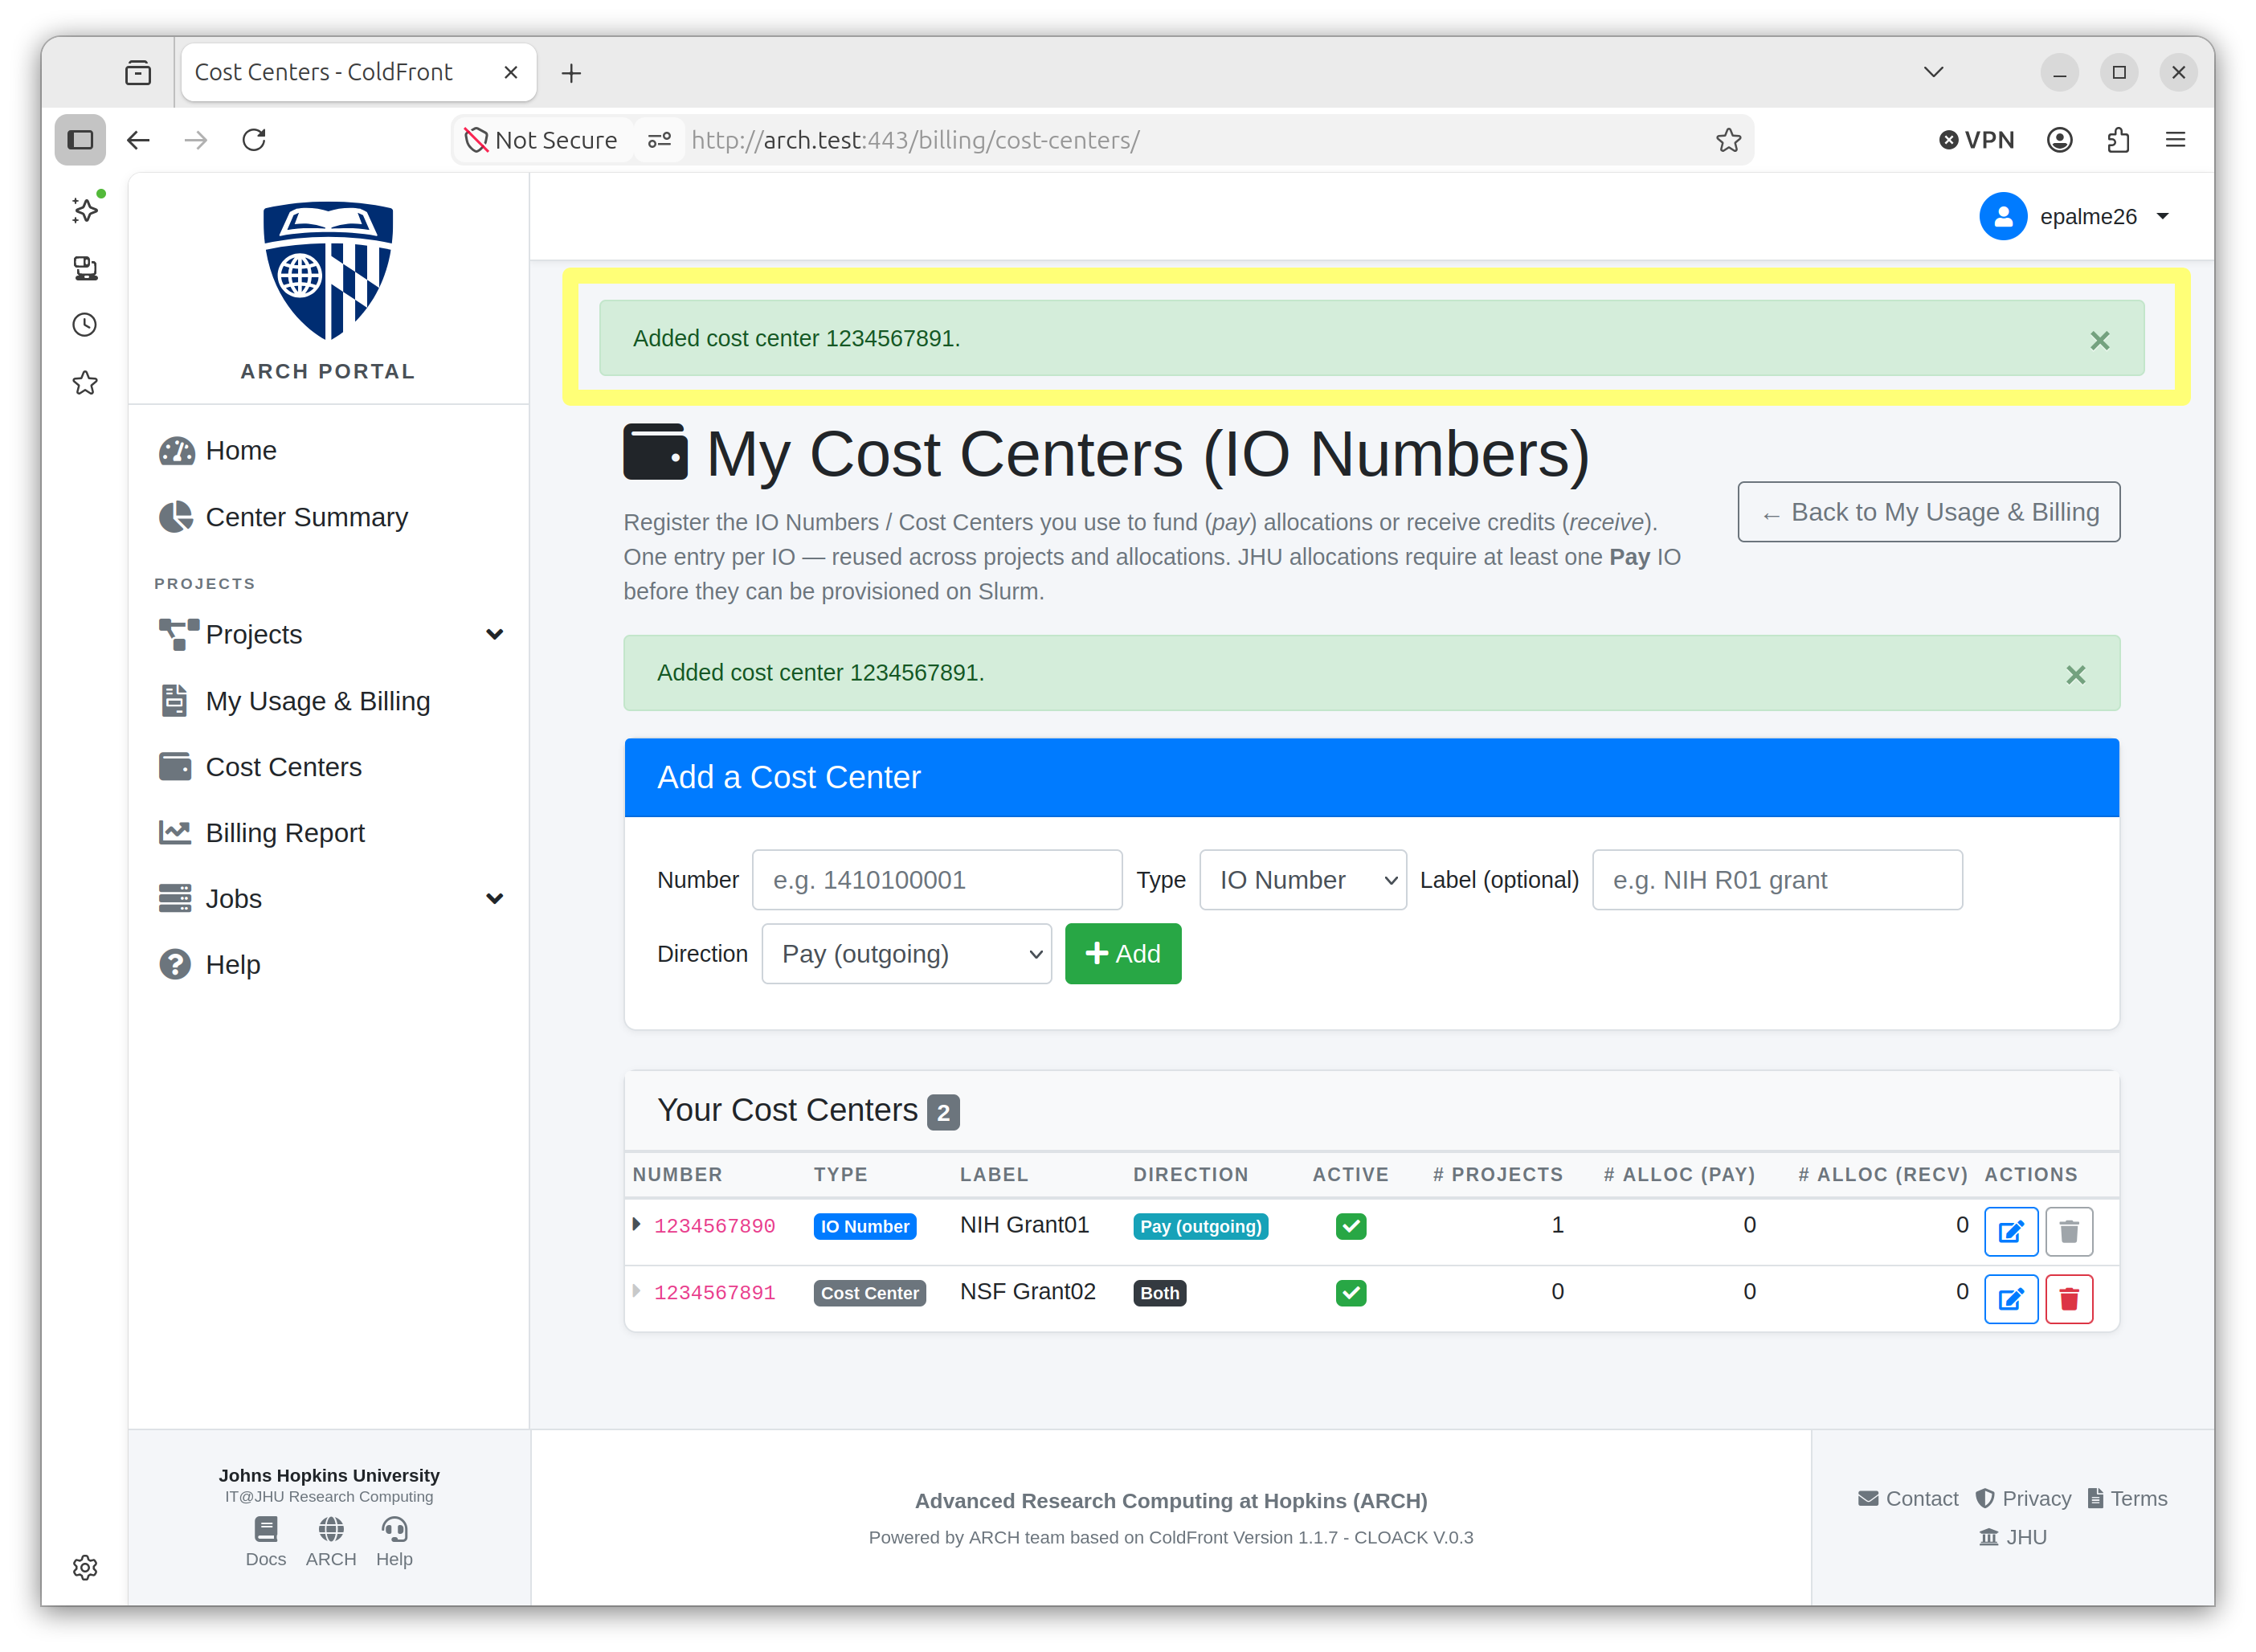
Task: Click the browser address bar URL
Action: (915, 140)
